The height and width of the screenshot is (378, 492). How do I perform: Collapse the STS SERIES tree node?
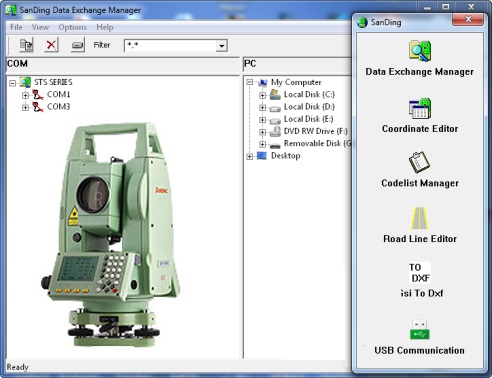click(13, 83)
